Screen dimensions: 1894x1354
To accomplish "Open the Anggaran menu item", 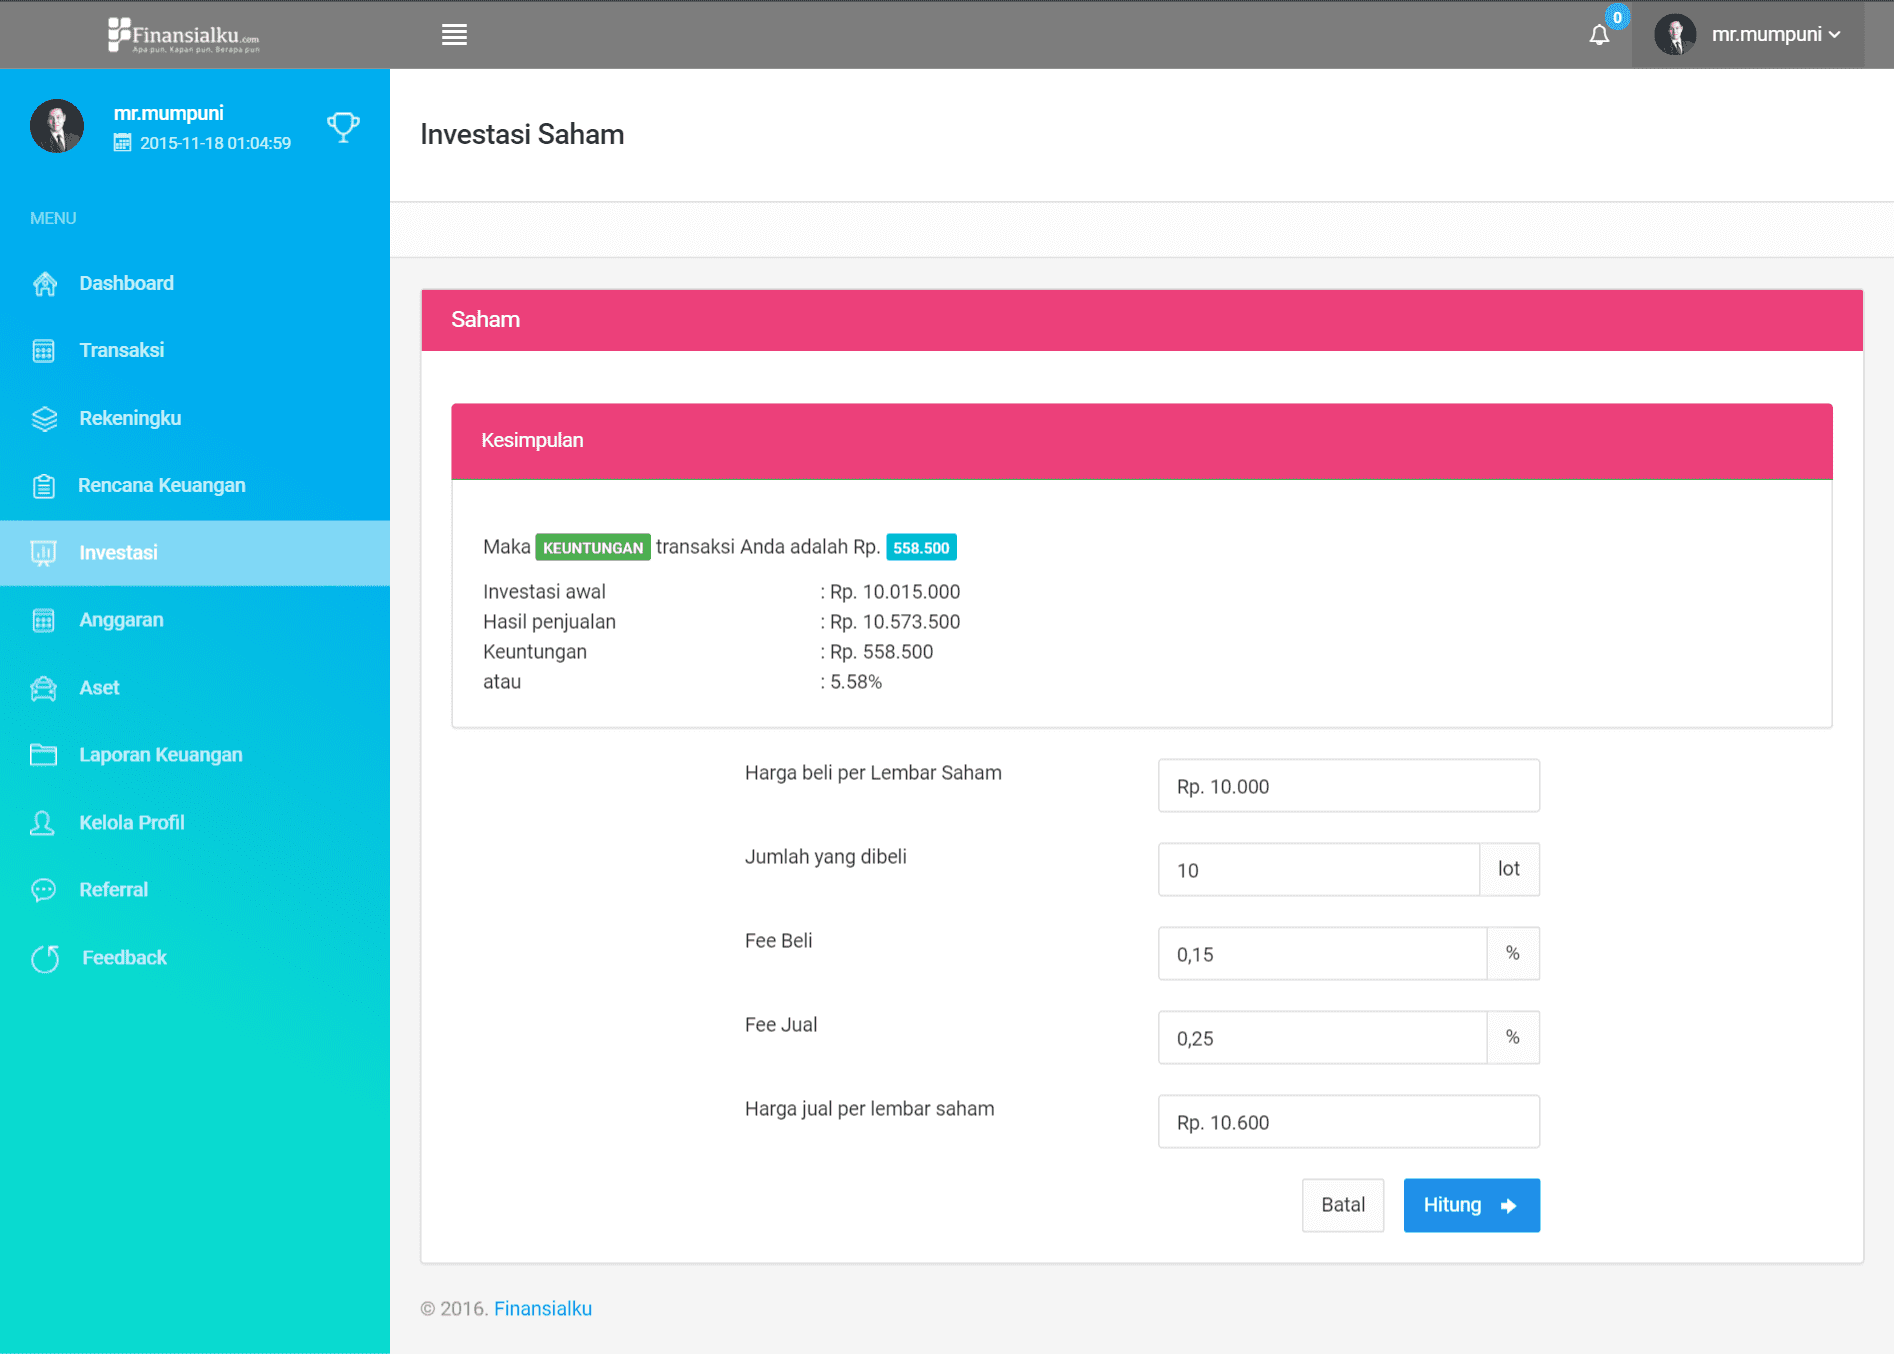I will click(x=121, y=620).
